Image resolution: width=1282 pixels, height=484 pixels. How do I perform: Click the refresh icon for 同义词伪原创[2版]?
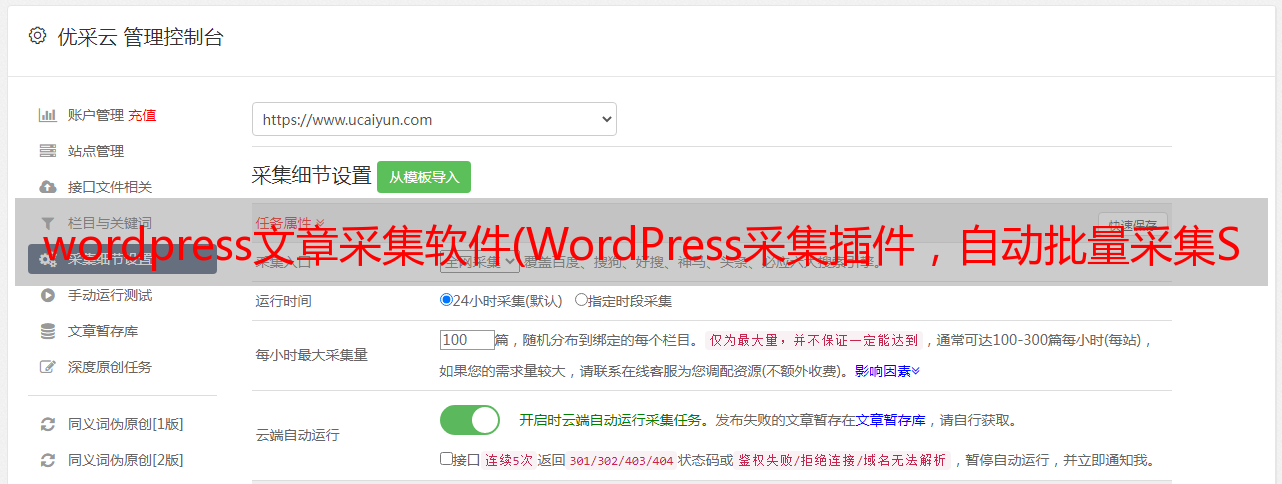(47, 460)
